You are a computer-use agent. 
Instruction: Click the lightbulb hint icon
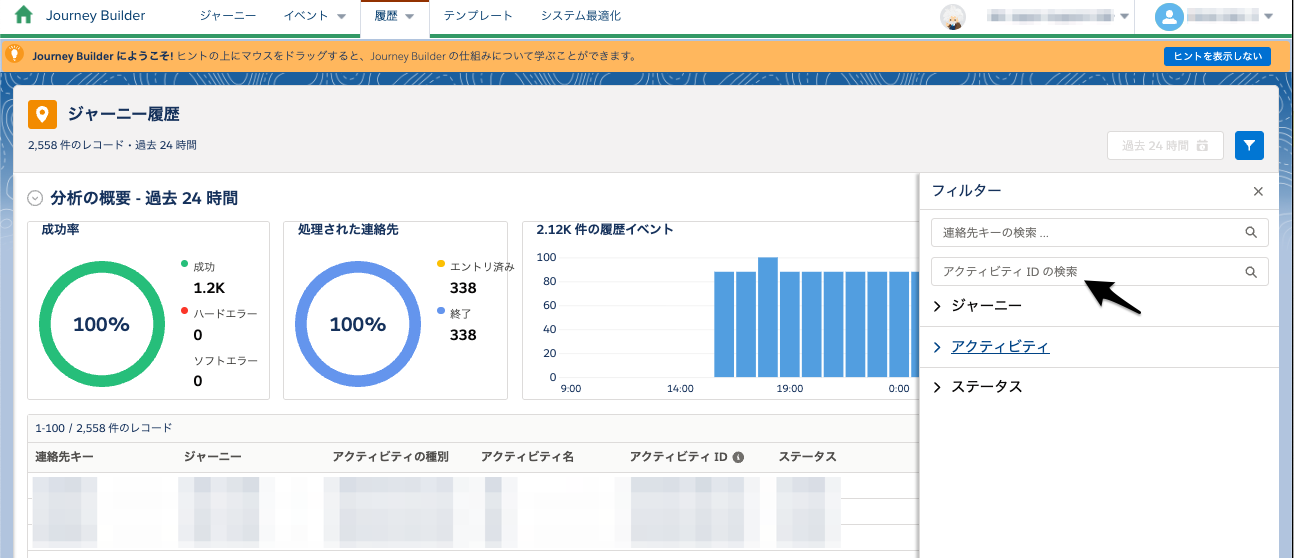click(15, 54)
